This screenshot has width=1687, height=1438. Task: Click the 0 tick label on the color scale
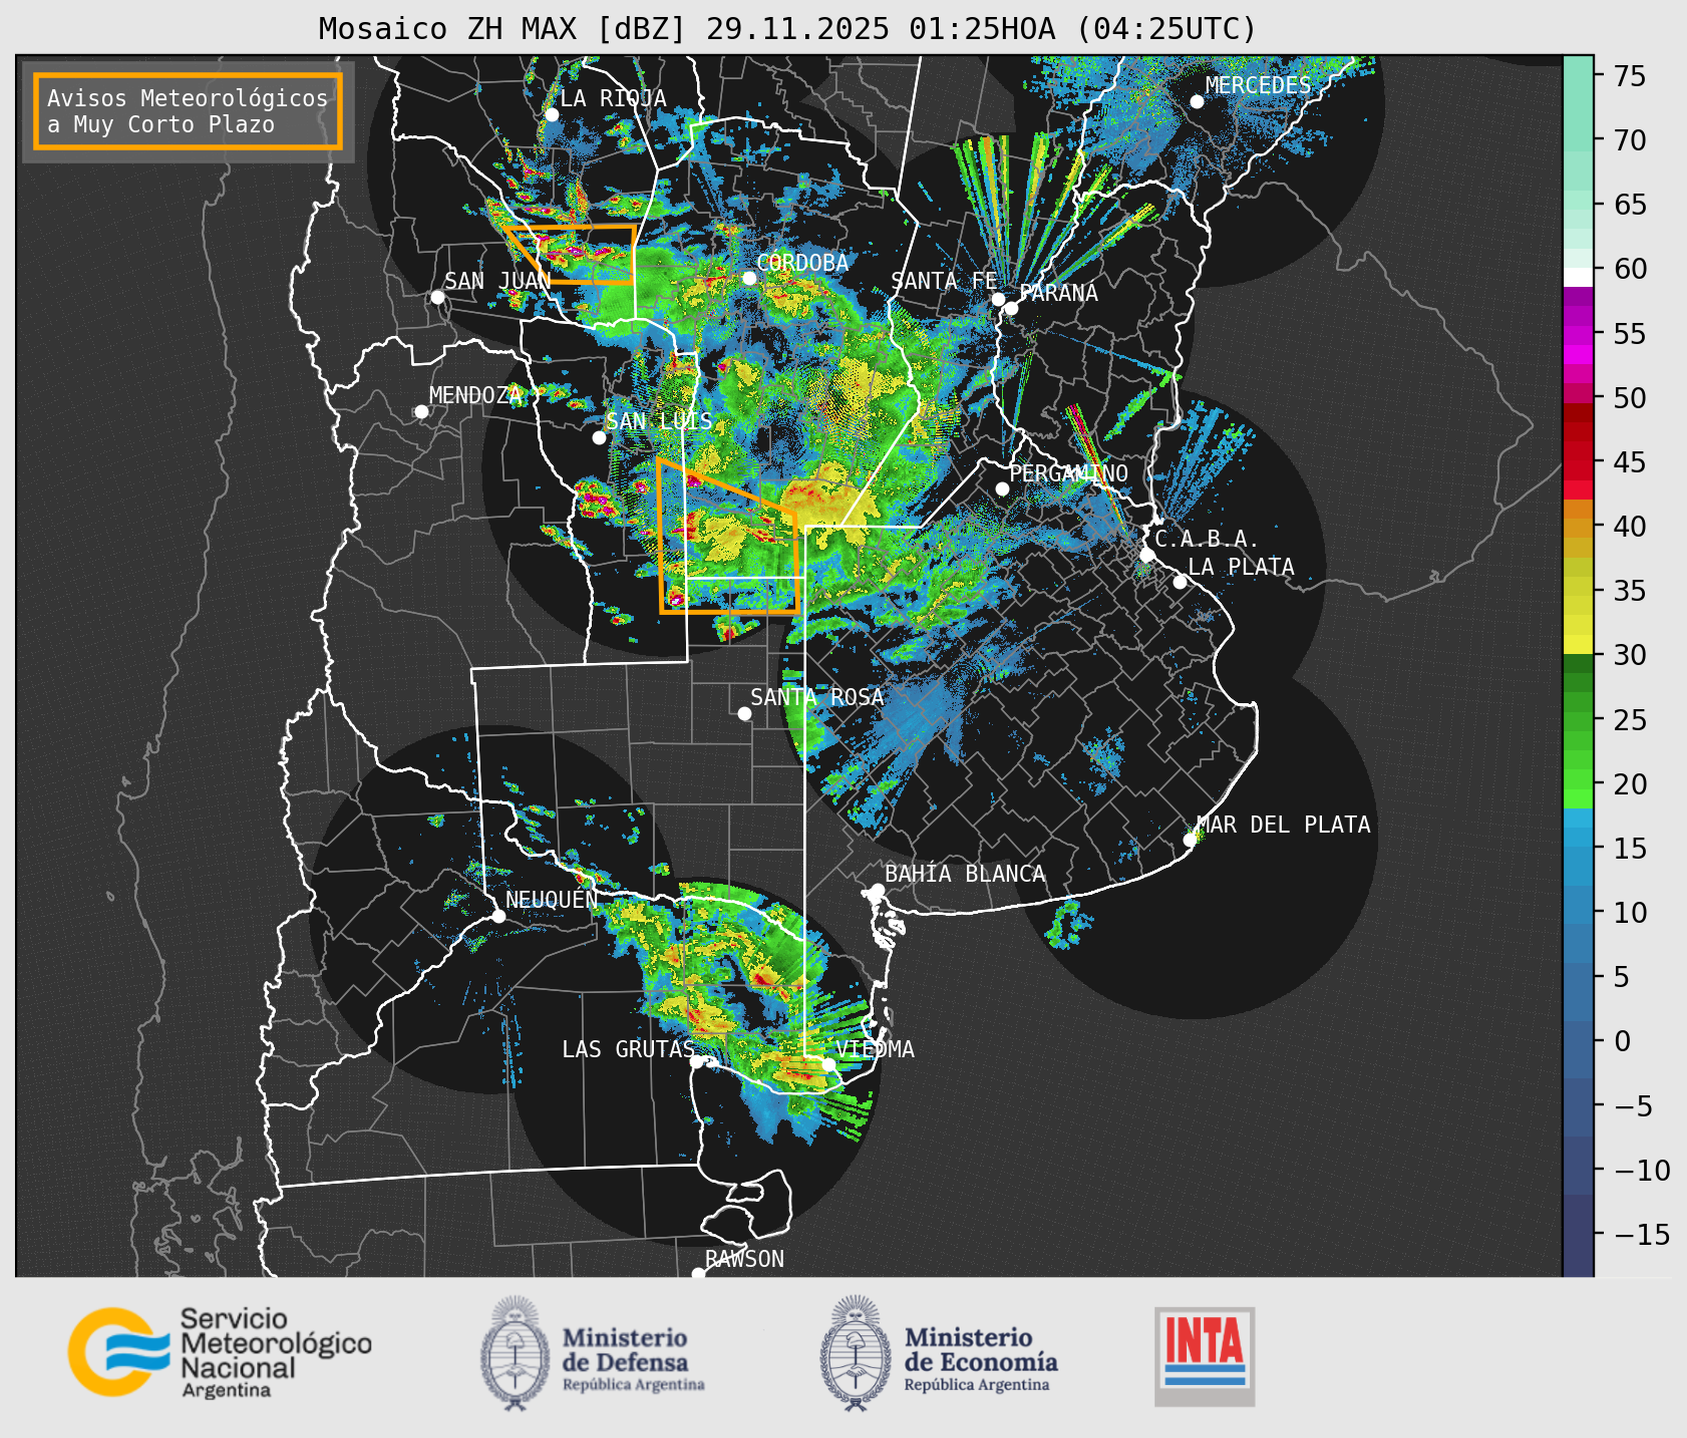coord(1621,1041)
